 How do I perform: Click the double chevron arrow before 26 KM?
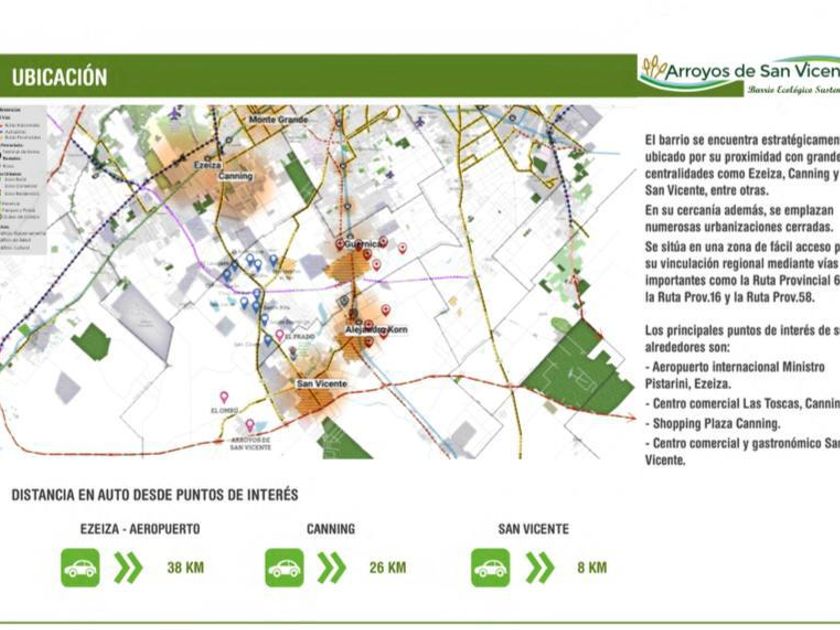[x=332, y=568]
